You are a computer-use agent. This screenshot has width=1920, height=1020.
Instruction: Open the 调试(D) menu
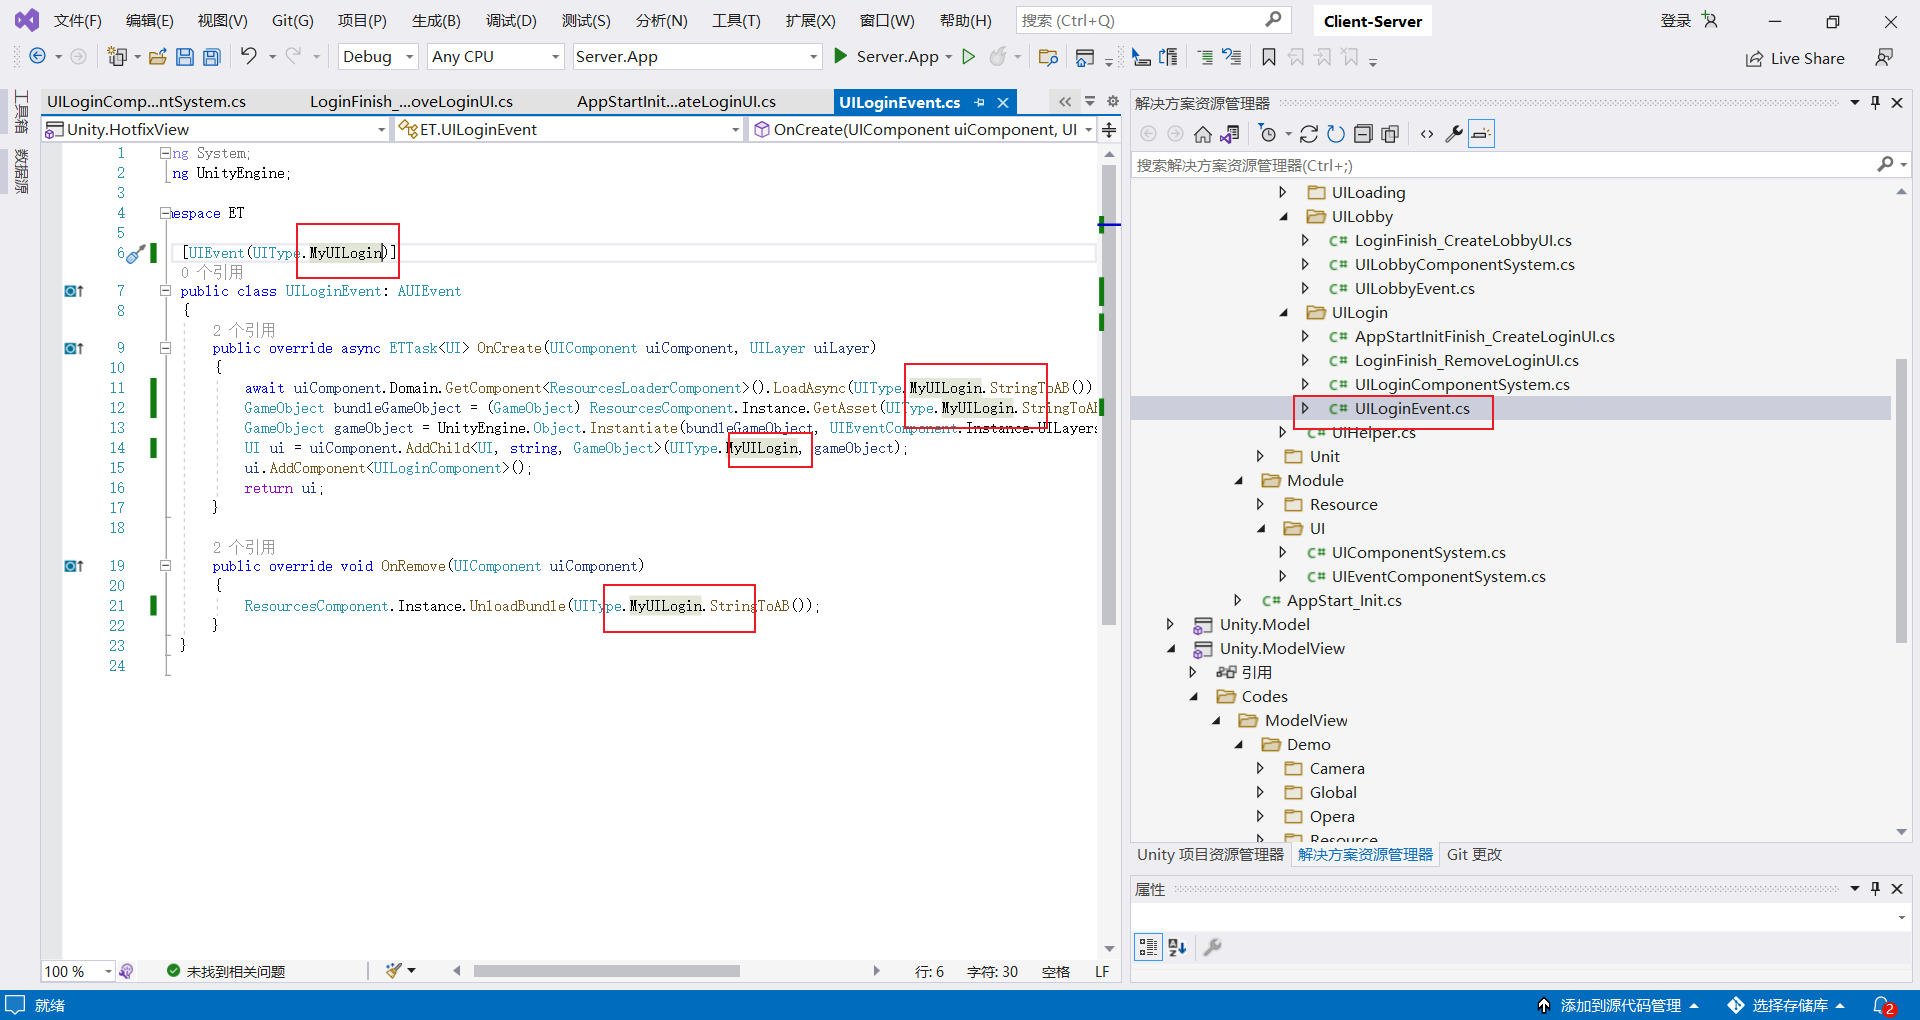[511, 20]
